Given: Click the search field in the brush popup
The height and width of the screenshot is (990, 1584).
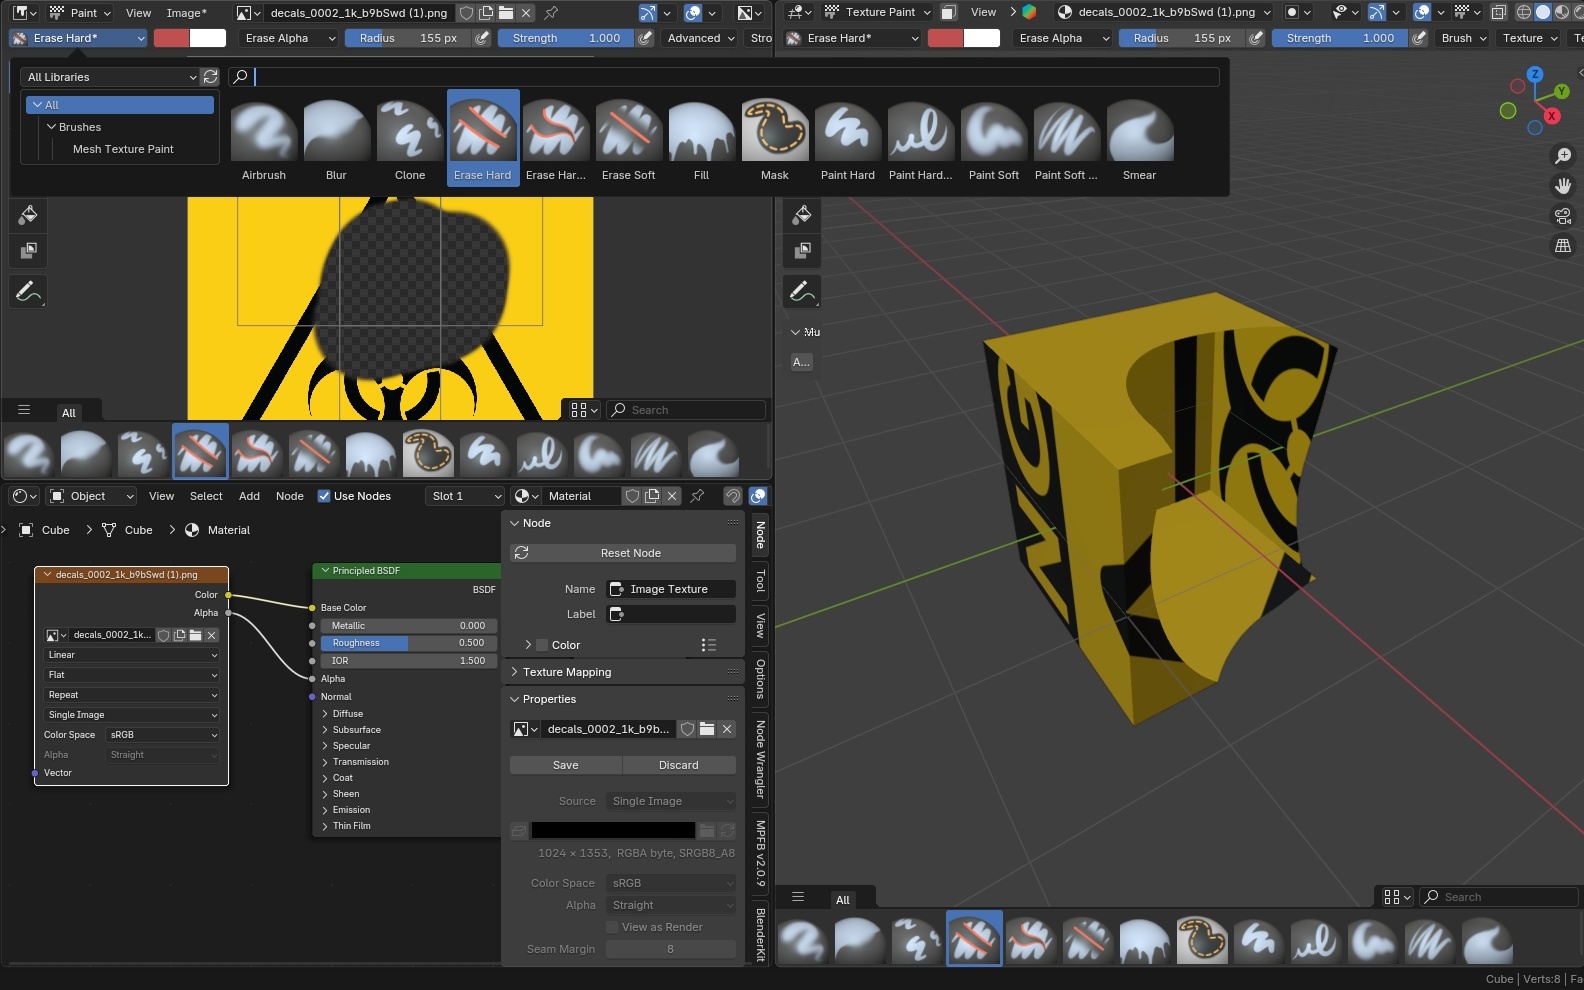Looking at the screenshot, I should click(724, 77).
